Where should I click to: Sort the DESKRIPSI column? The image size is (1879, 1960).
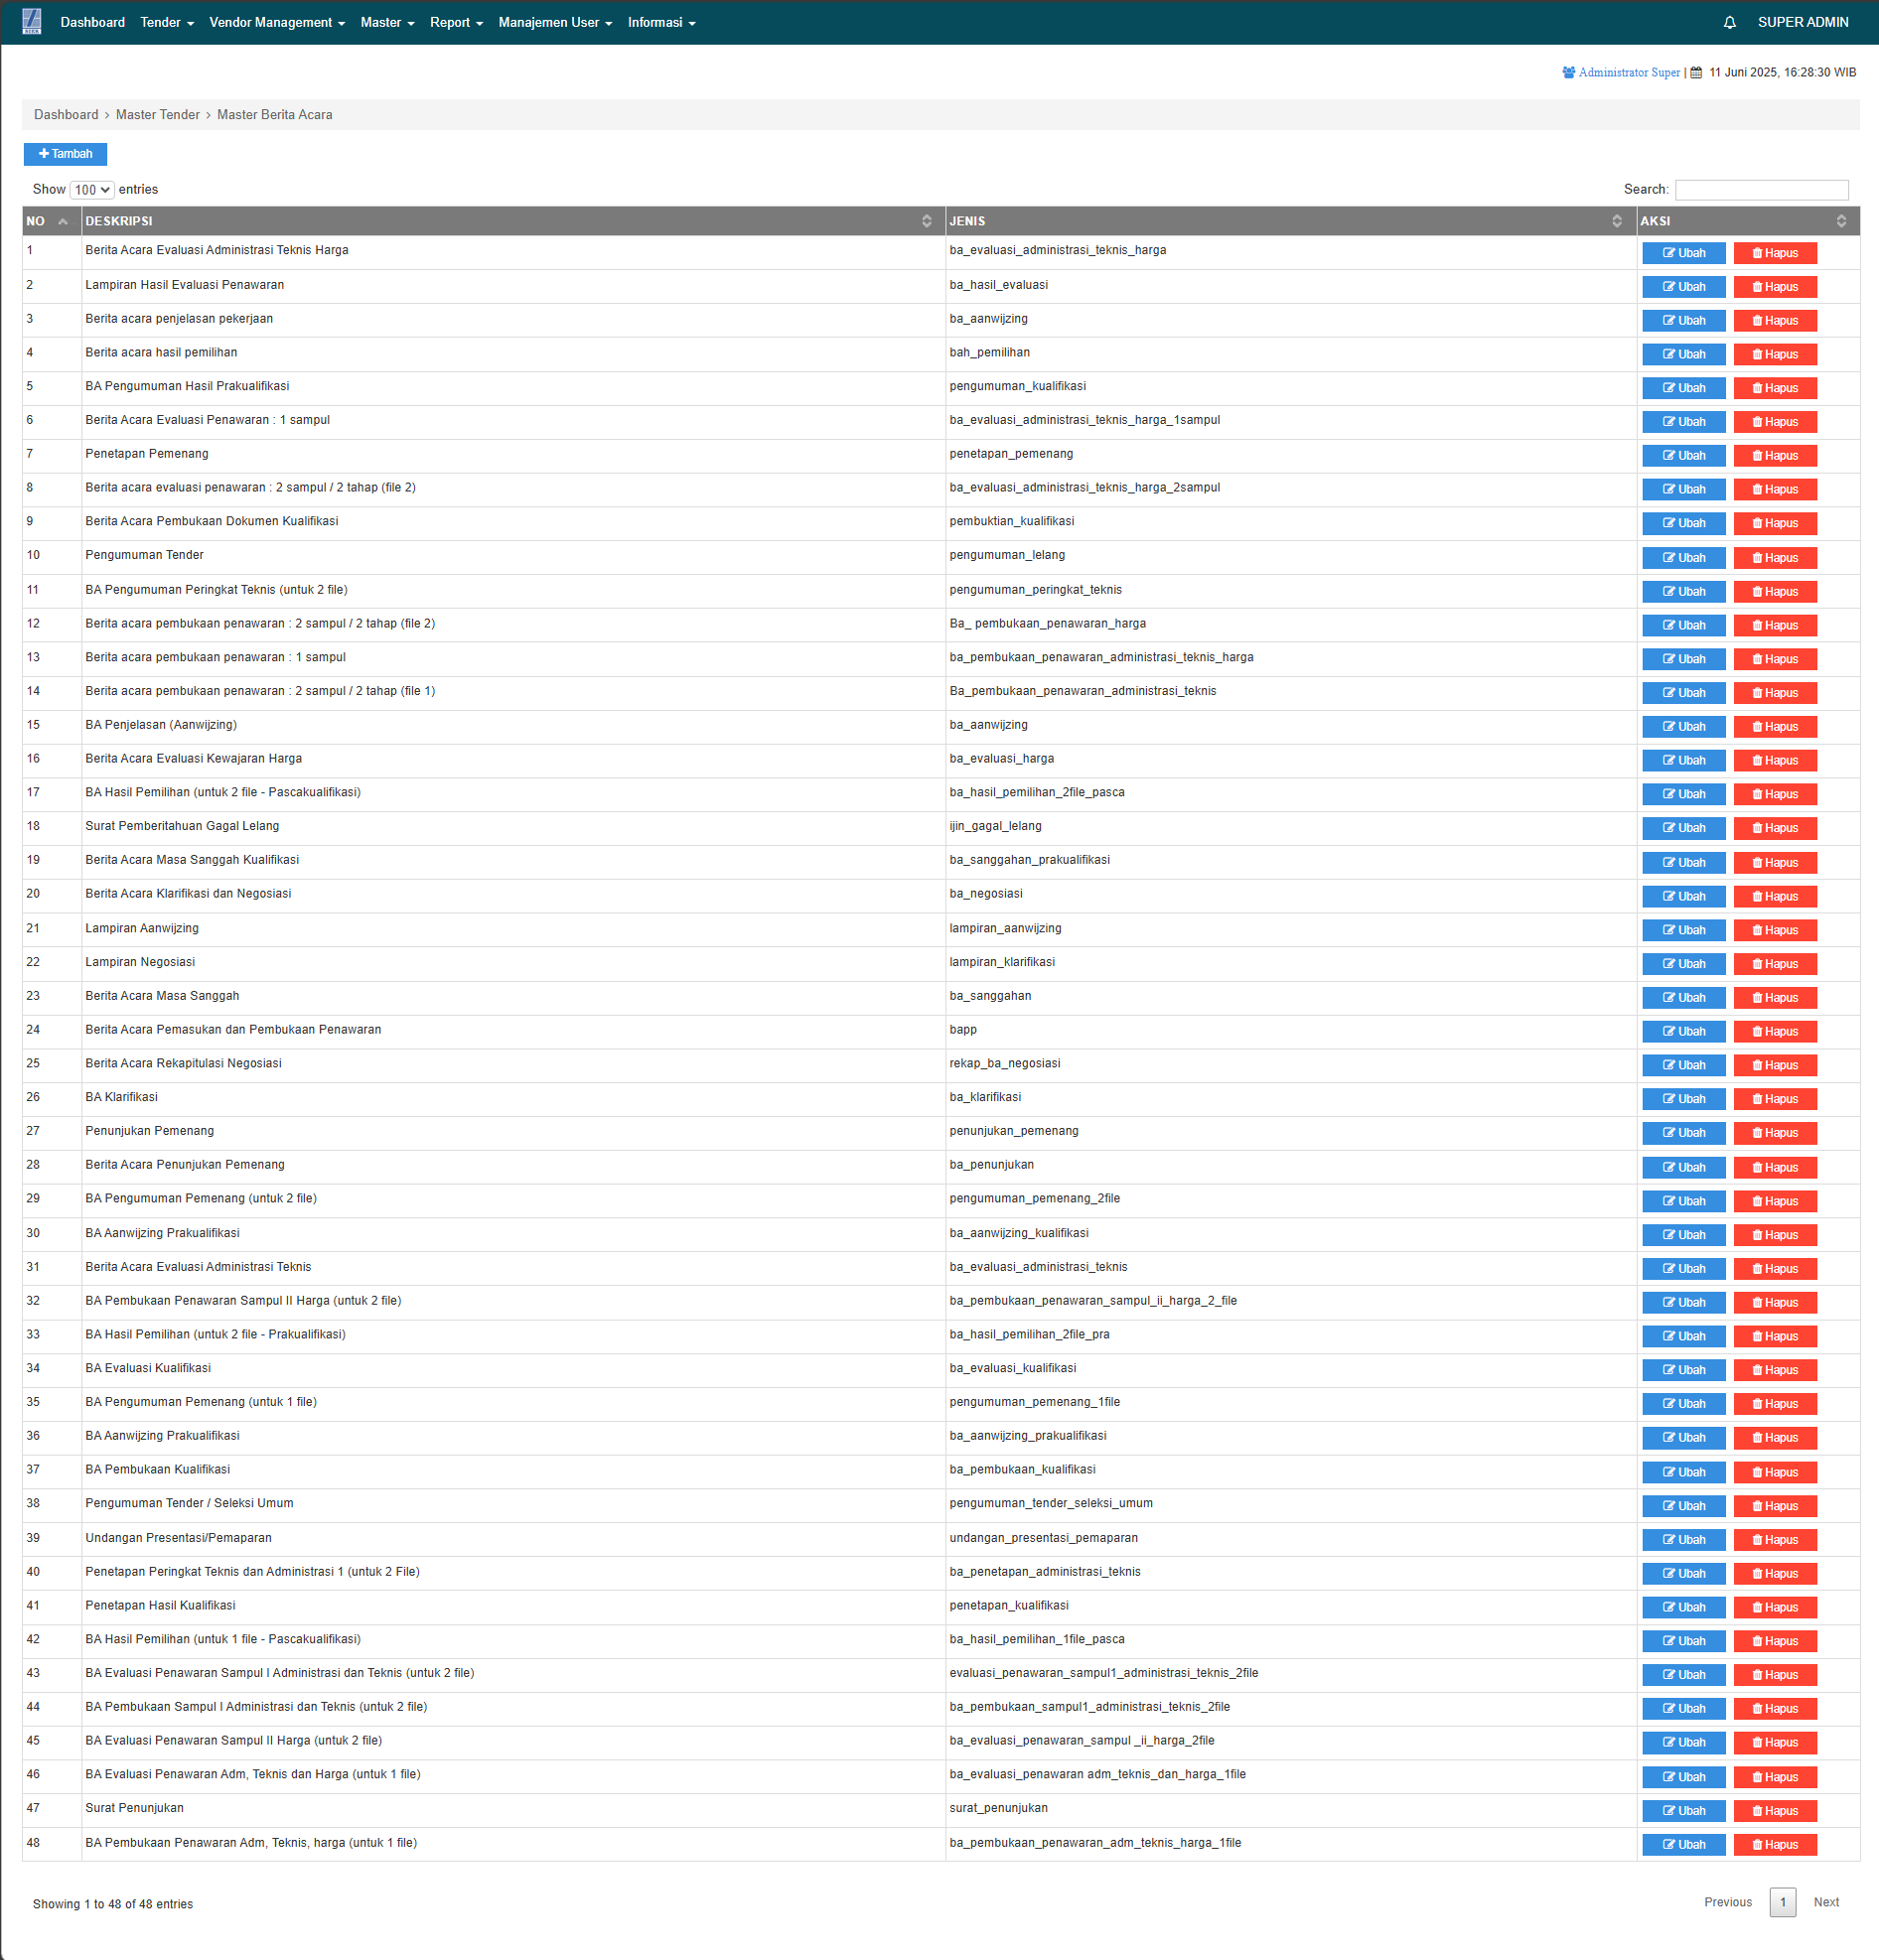926,221
